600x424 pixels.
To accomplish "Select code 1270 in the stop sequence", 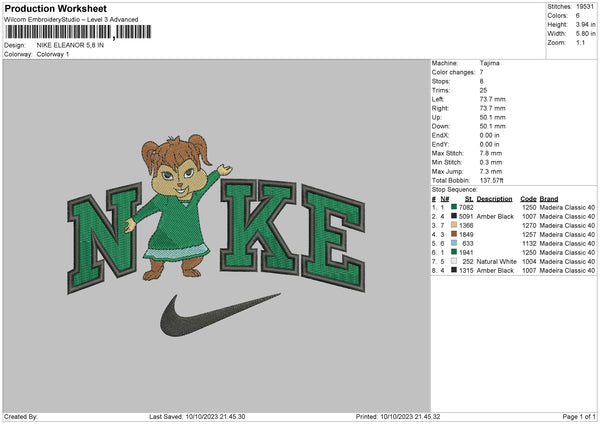I will point(529,225).
